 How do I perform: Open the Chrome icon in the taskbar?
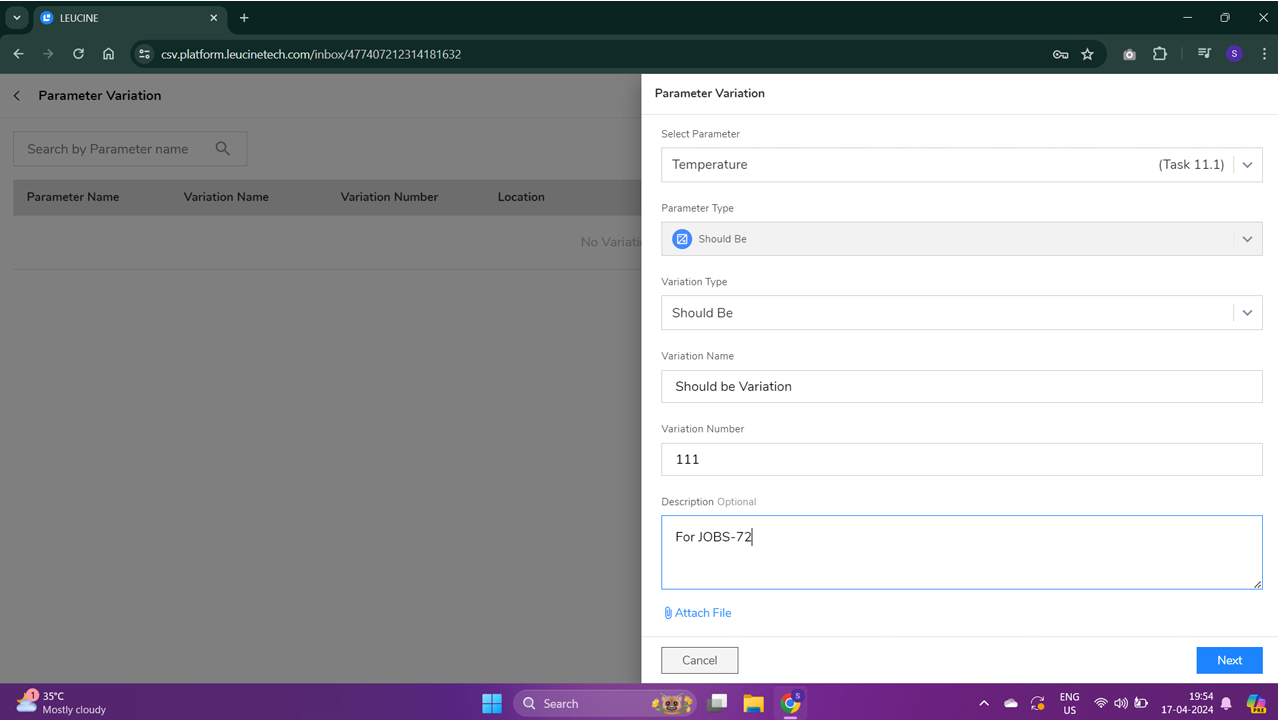tap(791, 703)
